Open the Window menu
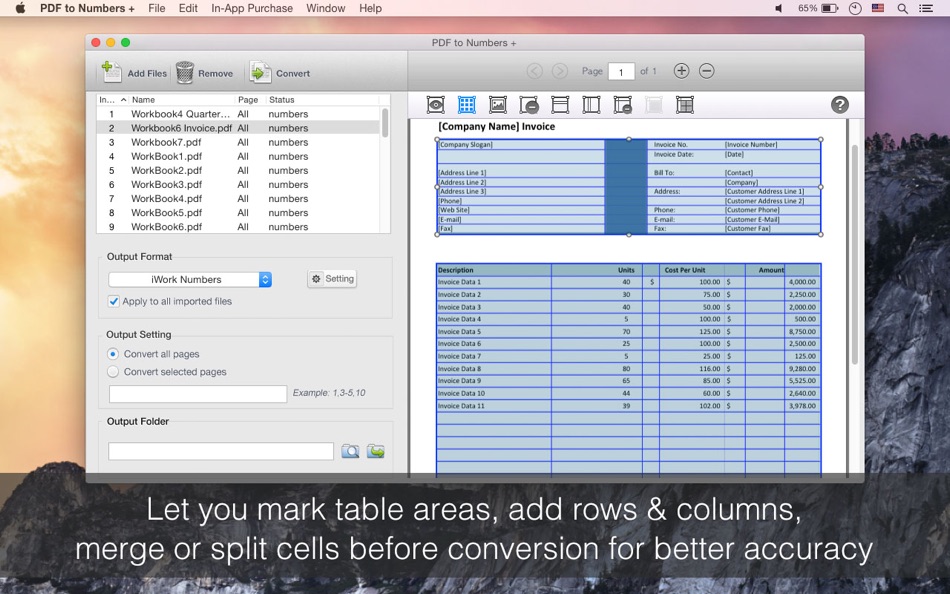Image resolution: width=950 pixels, height=594 pixels. click(325, 8)
